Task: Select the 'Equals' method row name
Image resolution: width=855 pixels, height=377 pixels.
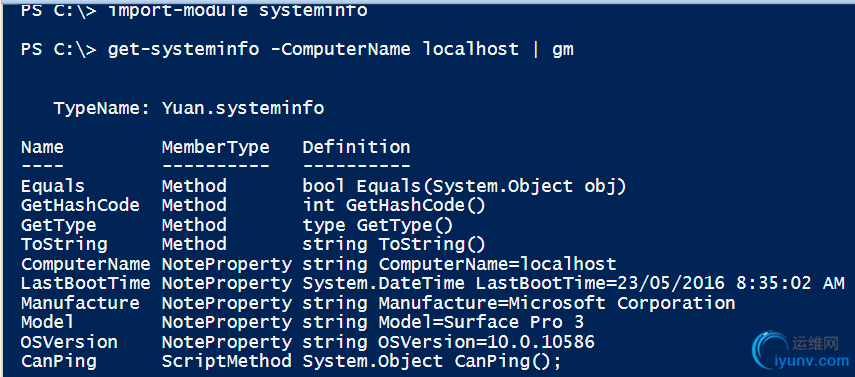Action: [x=53, y=186]
